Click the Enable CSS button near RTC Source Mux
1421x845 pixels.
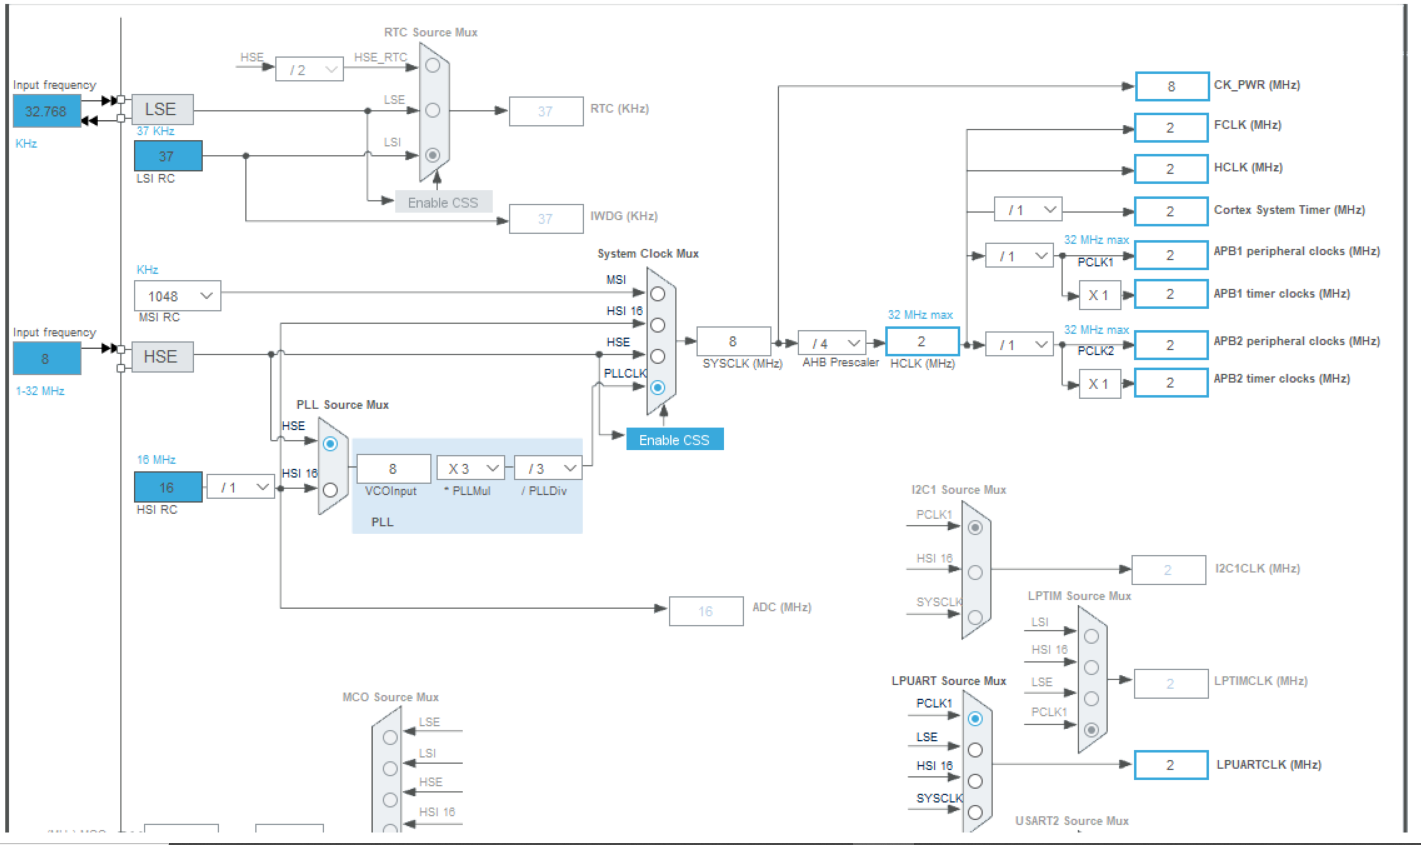[444, 201]
